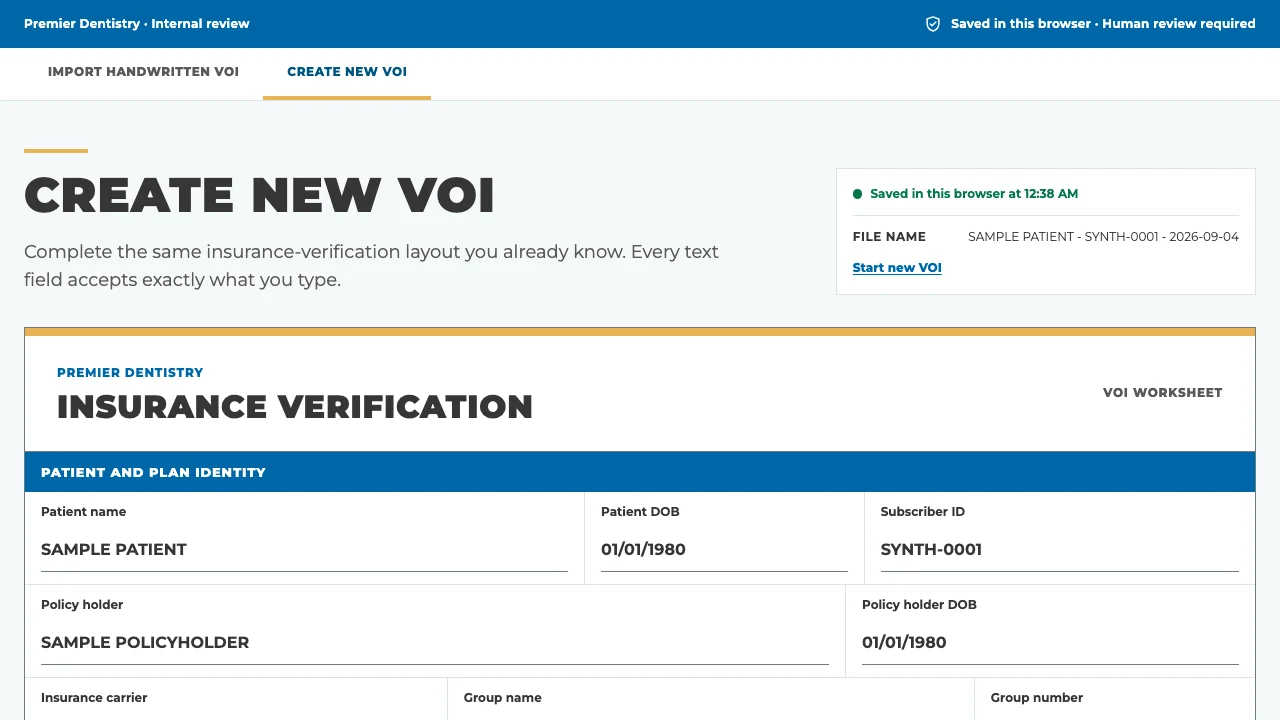This screenshot has height=720, width=1280.
Task: Click the file name SAMPLE PATIENT - SYNTH-0001 - 2026-09-04
Action: pos(1103,237)
